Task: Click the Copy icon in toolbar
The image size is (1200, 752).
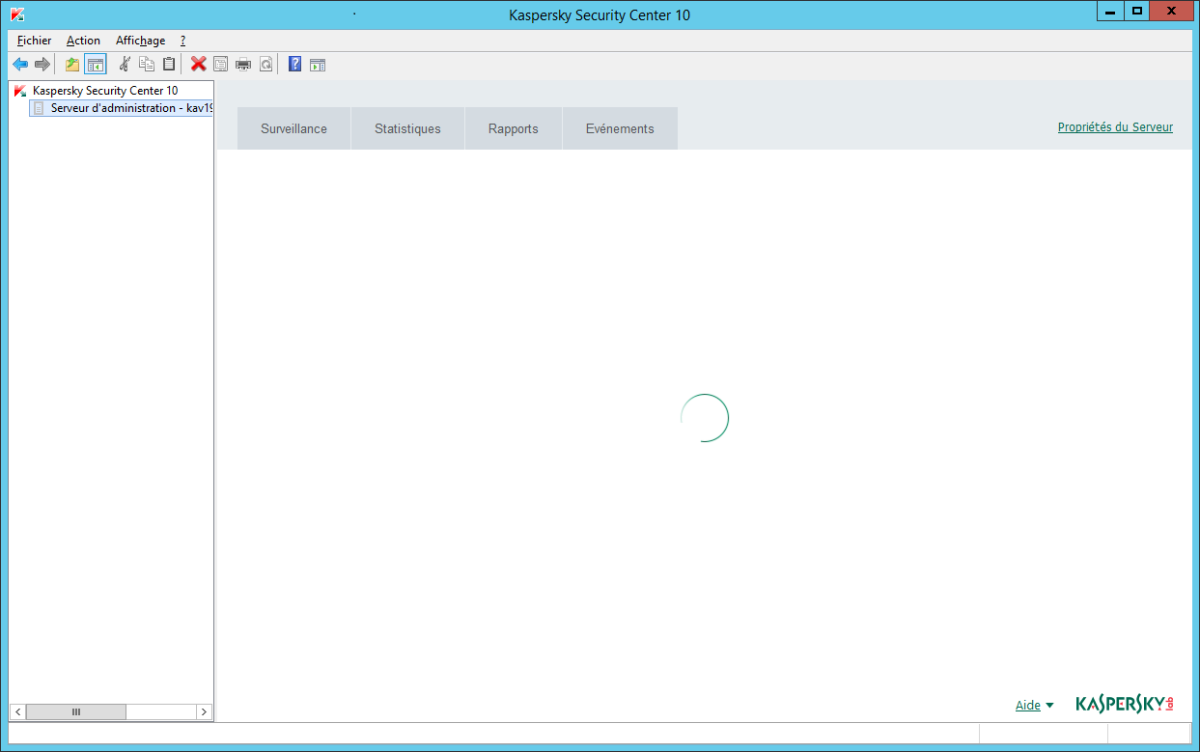Action: tap(147, 65)
